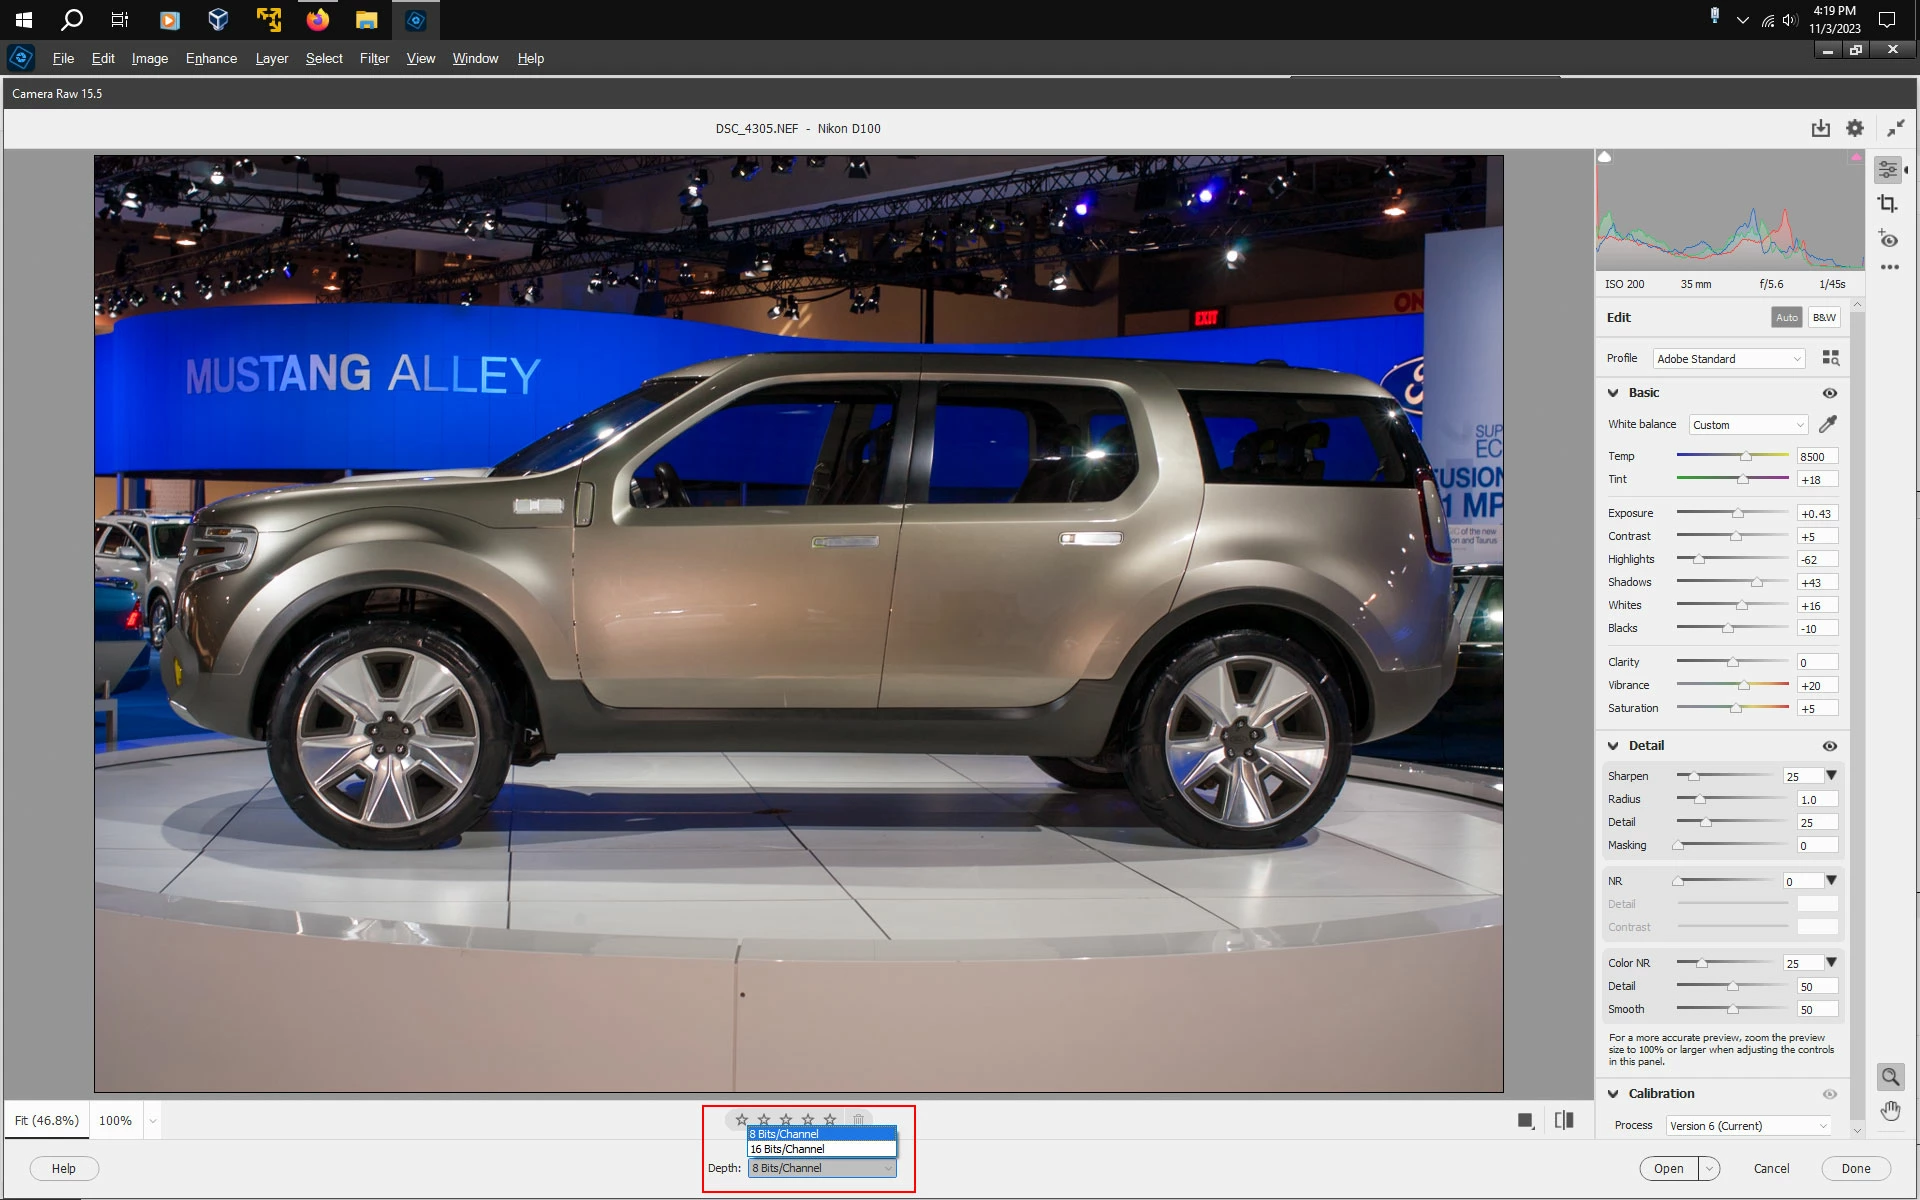
Task: Open the White balance Custom dropdown
Action: 1747,425
